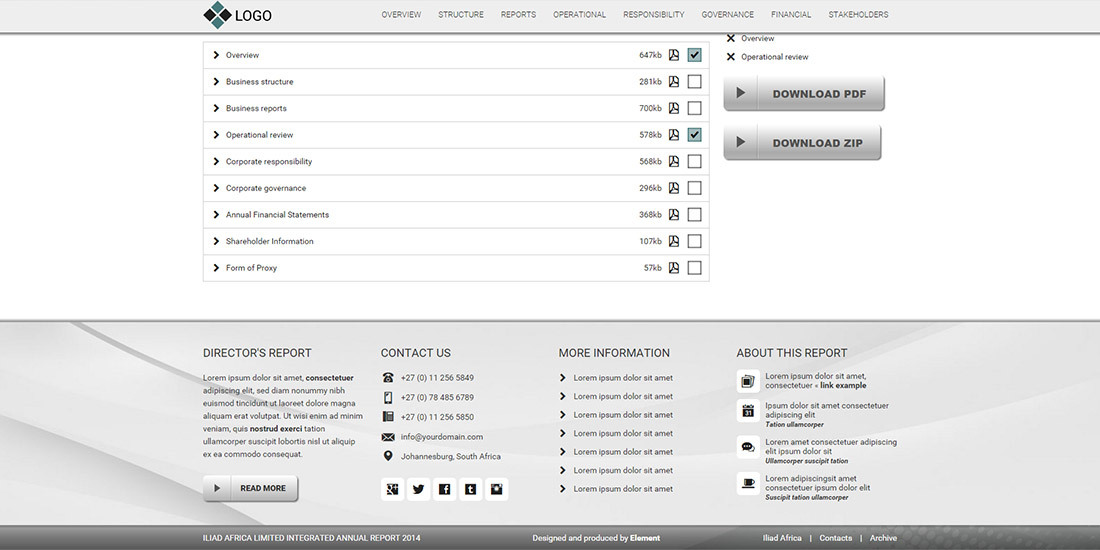Click the DOWNLOAD ZIP button
Image resolution: width=1100 pixels, height=550 pixels.
(x=803, y=142)
